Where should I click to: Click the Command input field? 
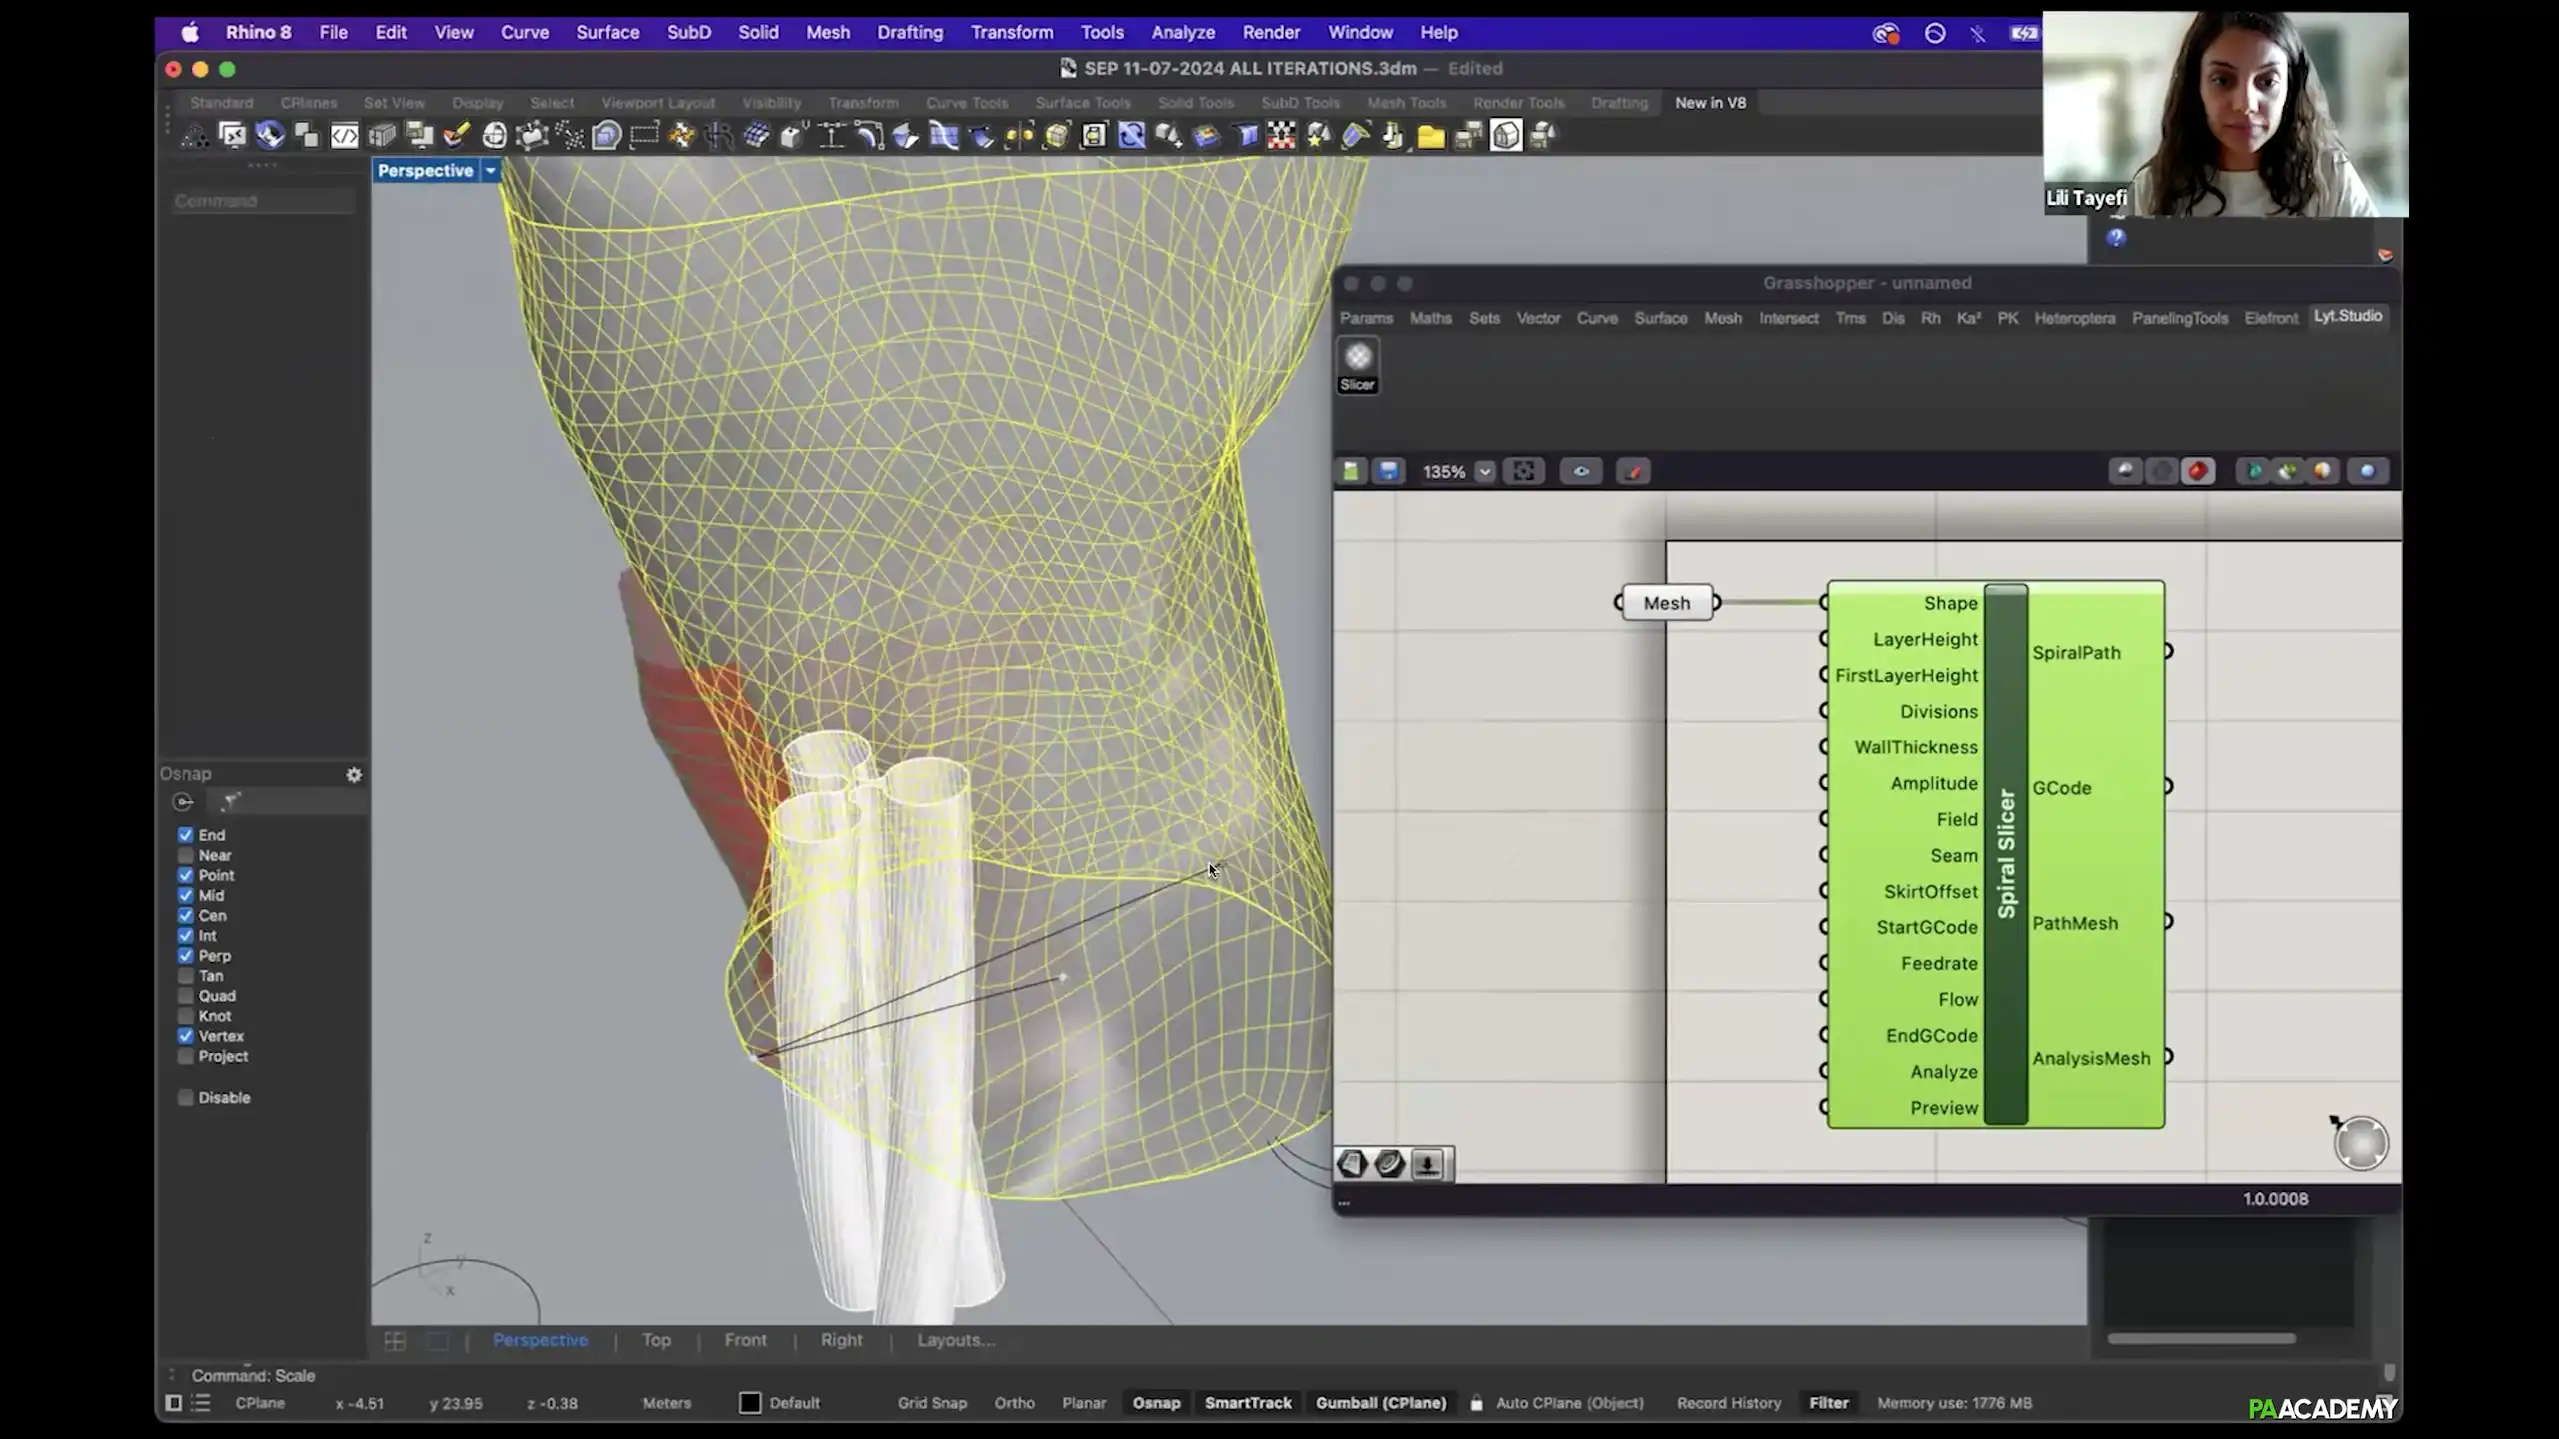pyautogui.click(x=262, y=201)
